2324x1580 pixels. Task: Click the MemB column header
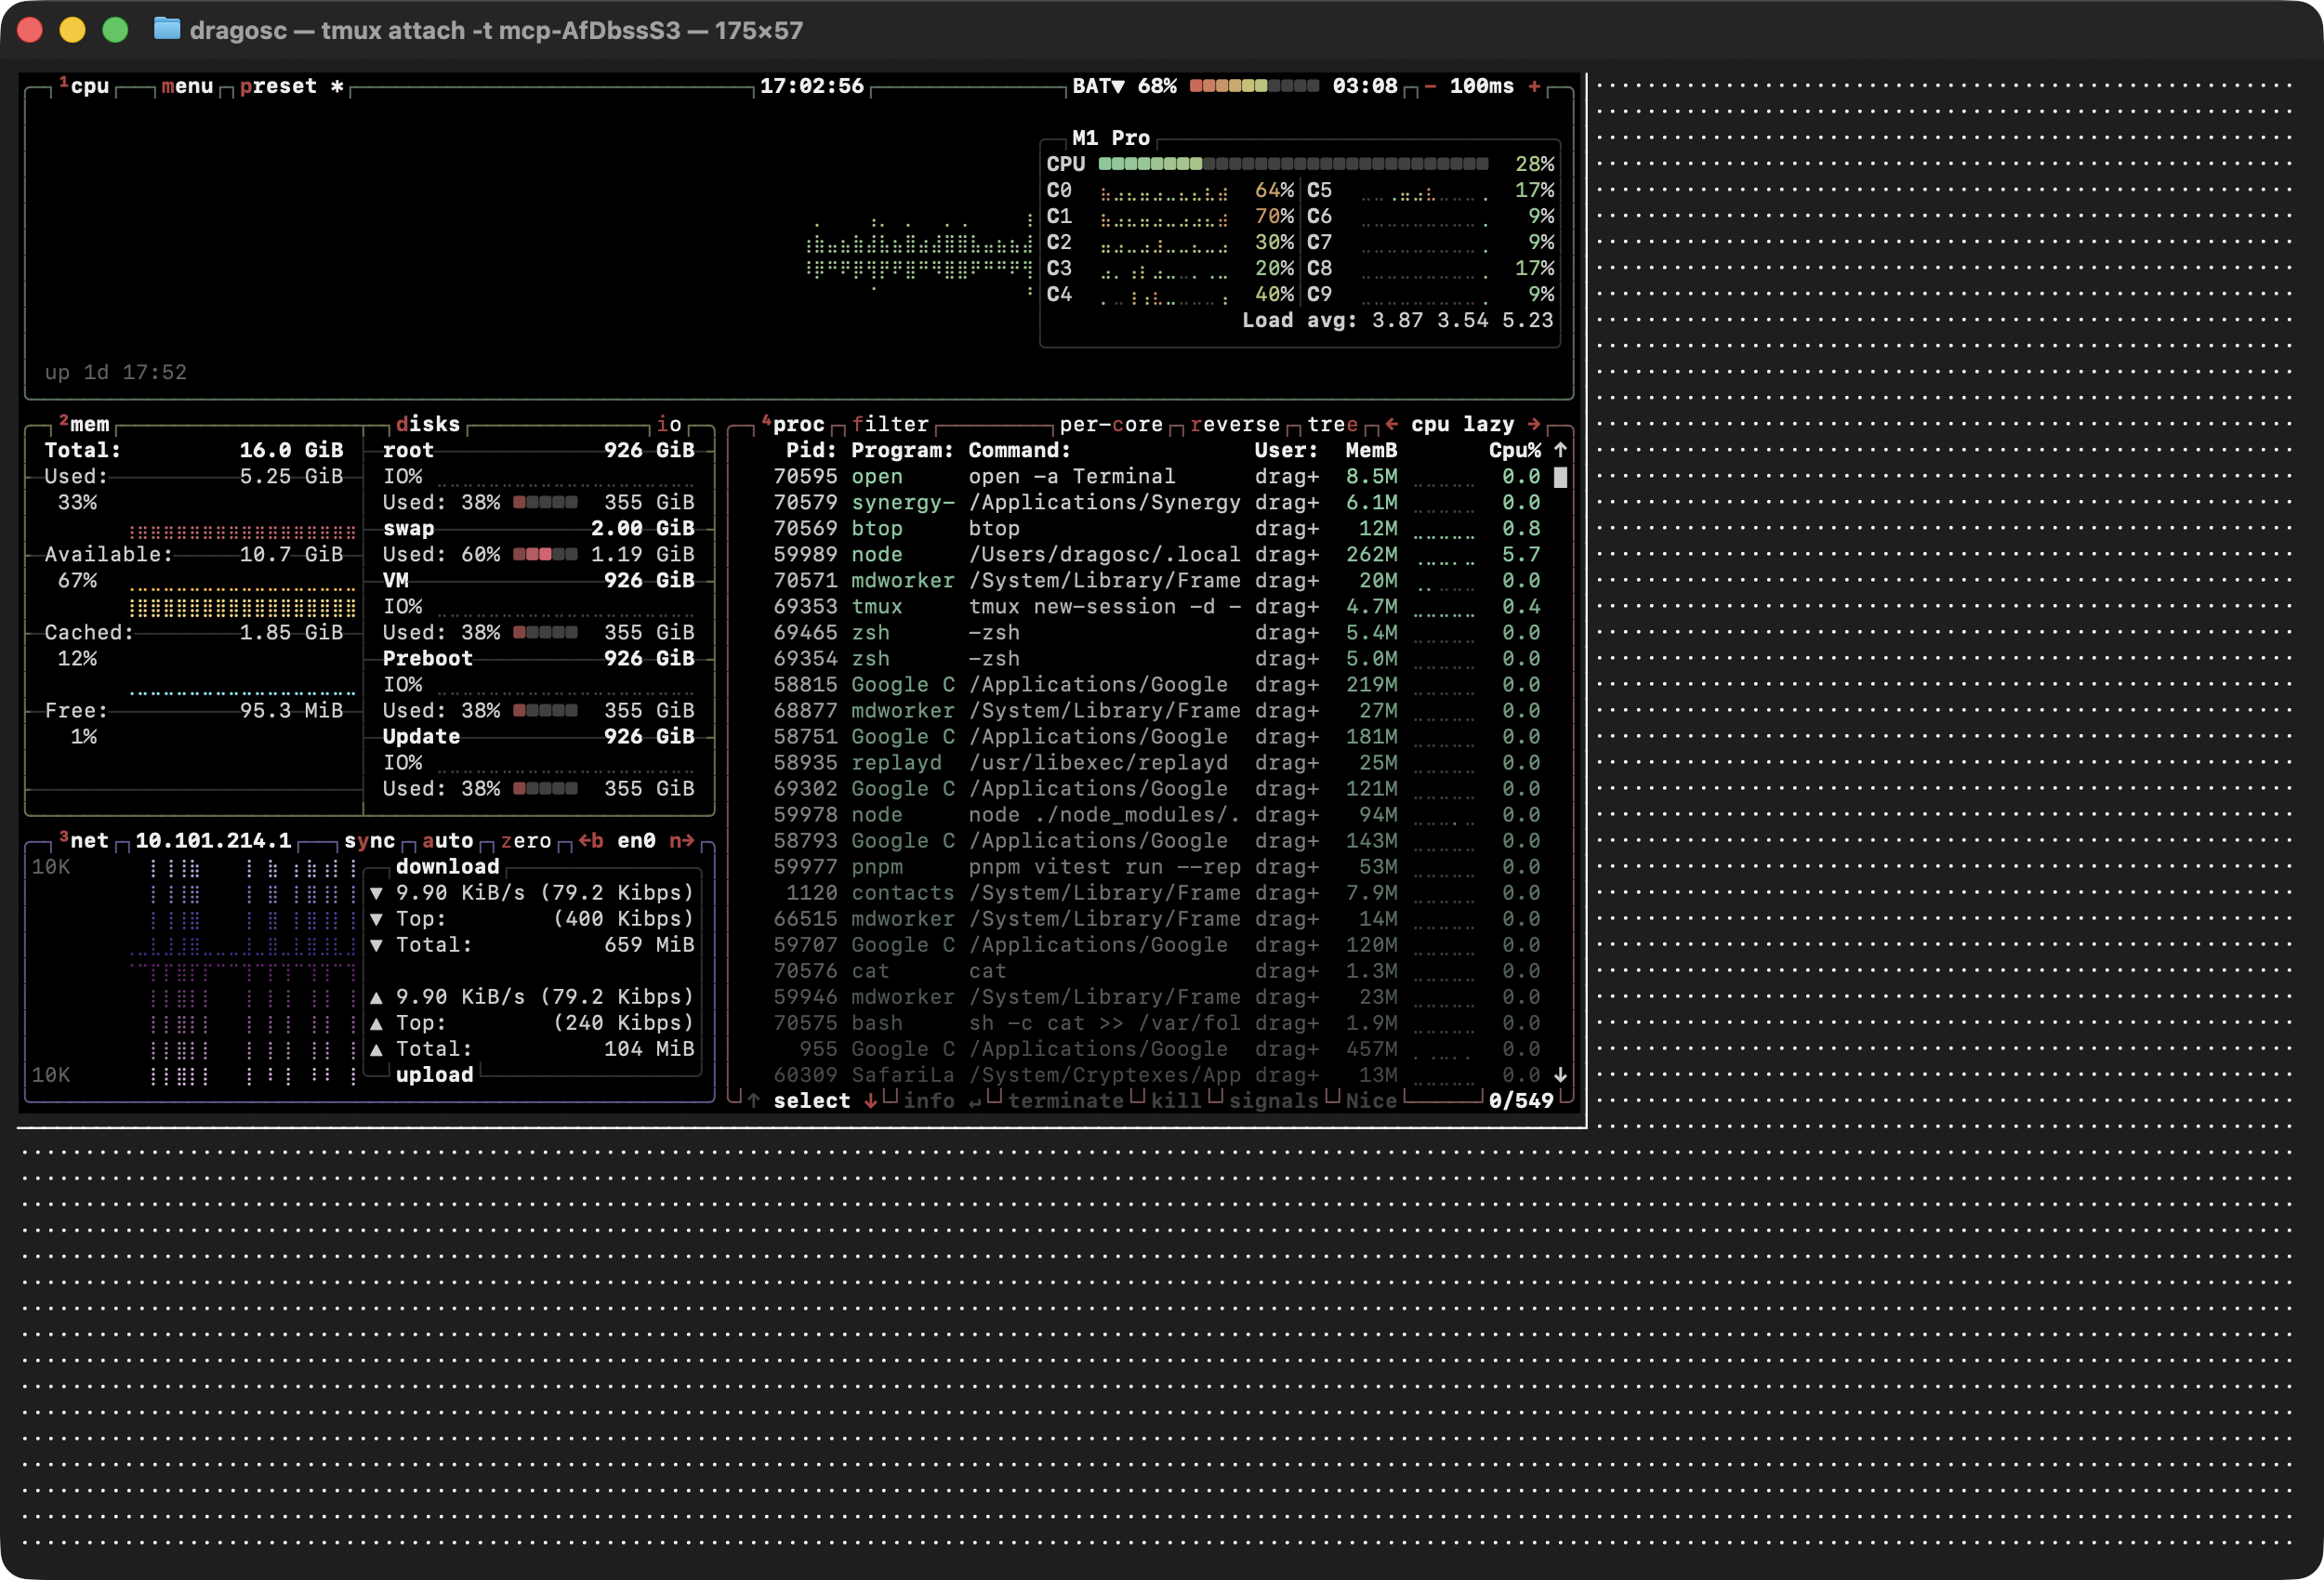click(1371, 451)
